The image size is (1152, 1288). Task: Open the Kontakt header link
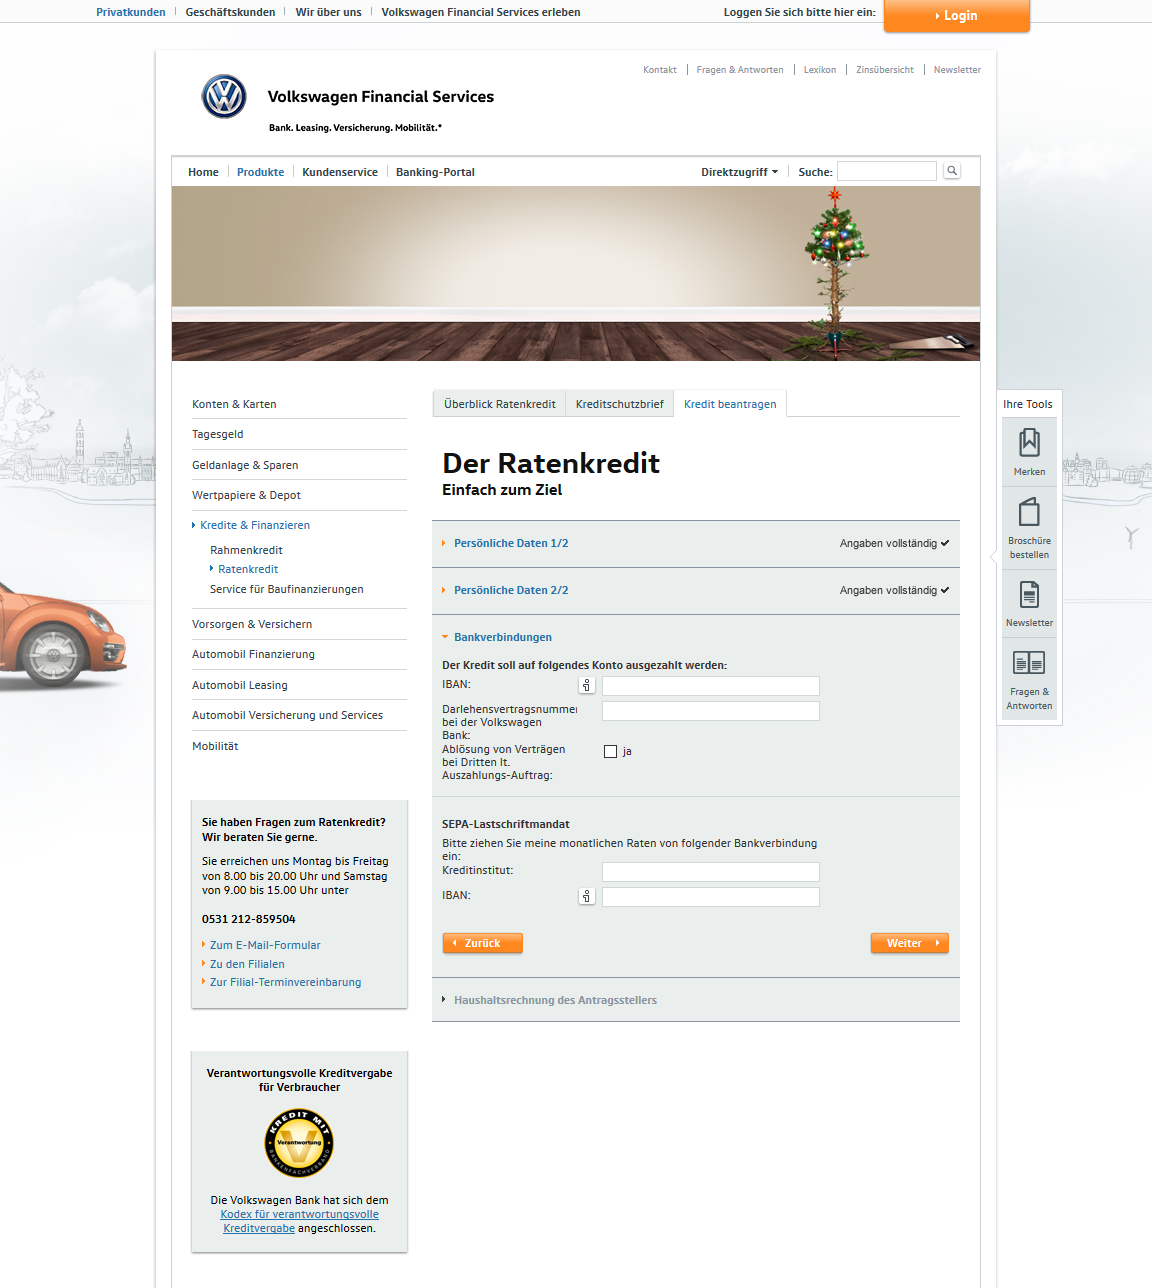[x=660, y=70]
